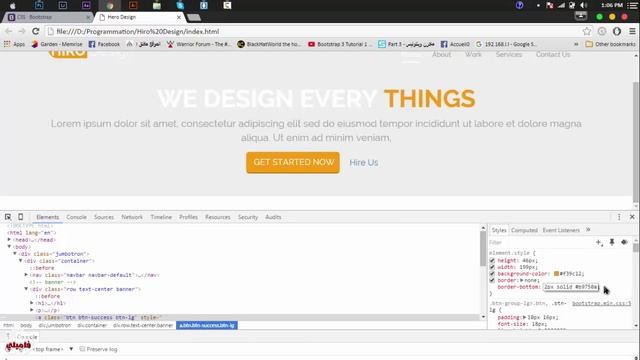Expand the h1 element node
640x360 pixels.
pos(32,303)
